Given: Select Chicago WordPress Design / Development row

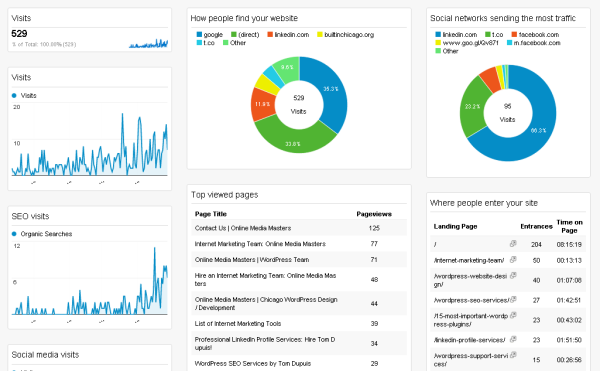Looking at the screenshot, I should coord(299,303).
